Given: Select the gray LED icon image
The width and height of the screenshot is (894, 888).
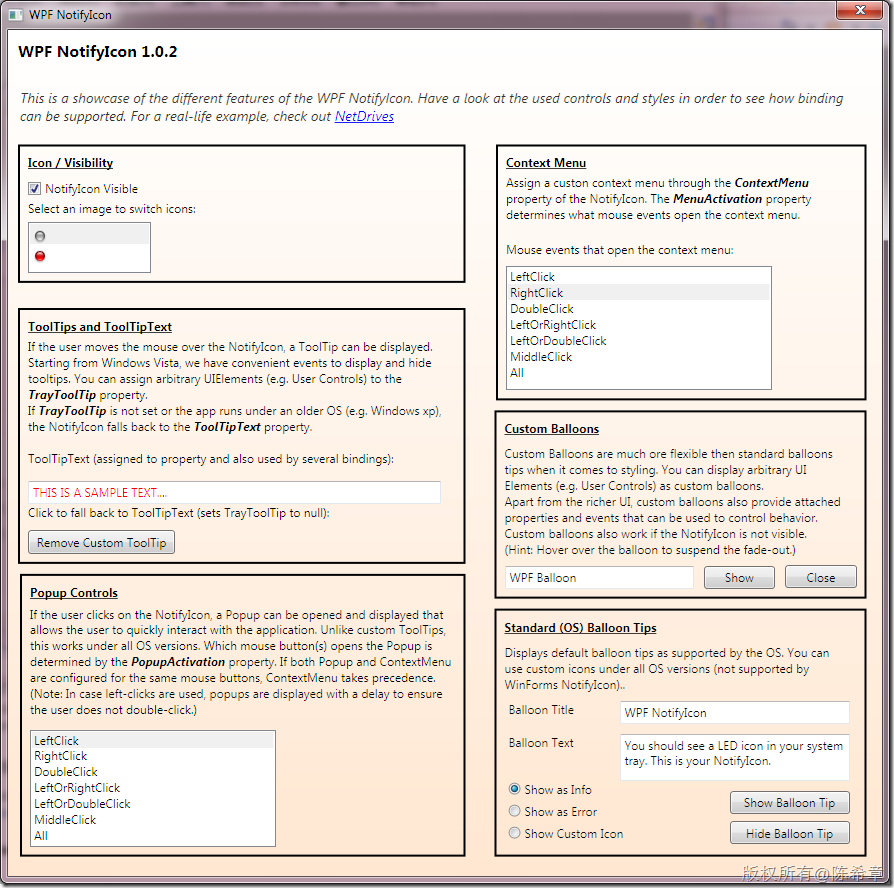Looking at the screenshot, I should [40, 236].
